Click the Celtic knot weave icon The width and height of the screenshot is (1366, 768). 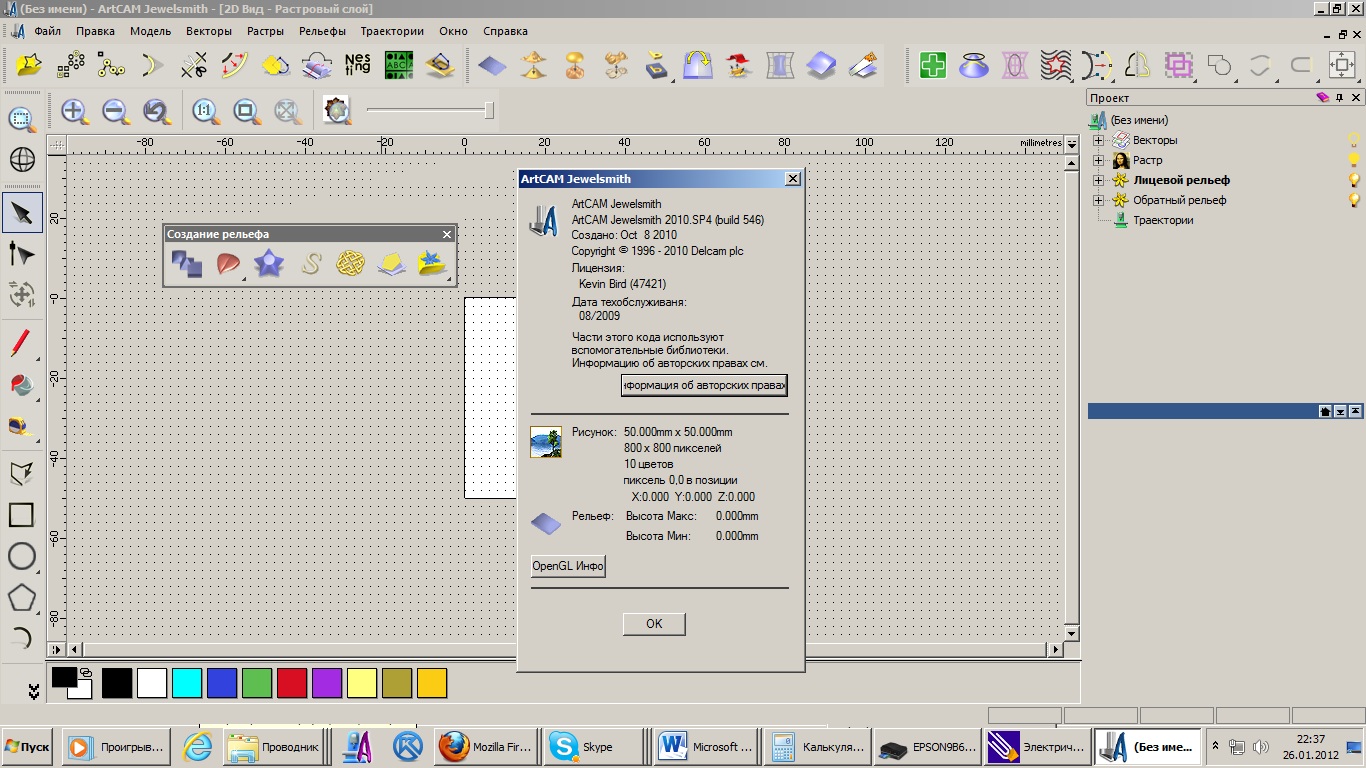(351, 264)
